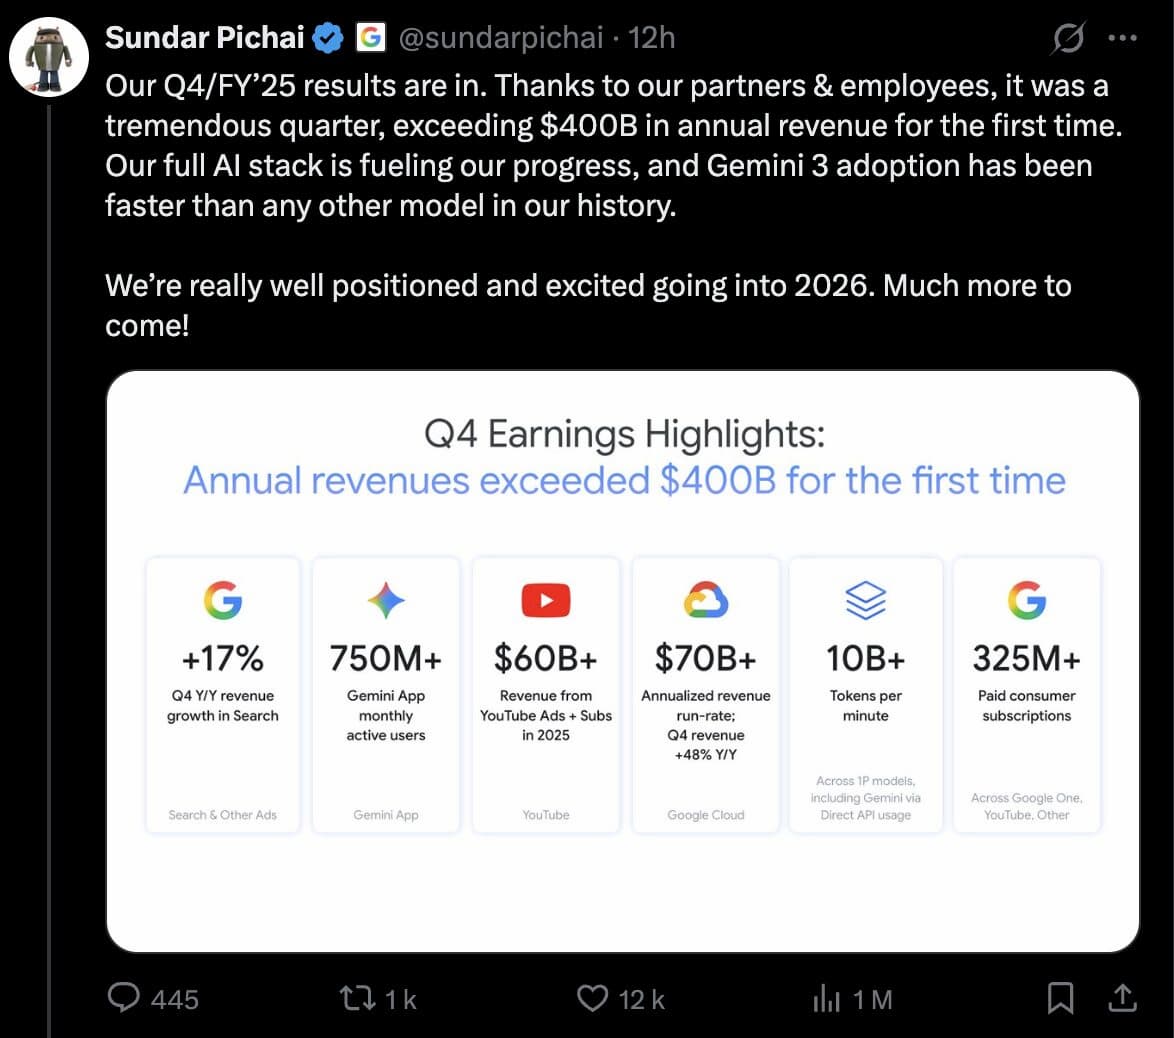Viewport: 1174px width, 1038px height.
Task: Open the share icon on the post
Action: click(1121, 997)
